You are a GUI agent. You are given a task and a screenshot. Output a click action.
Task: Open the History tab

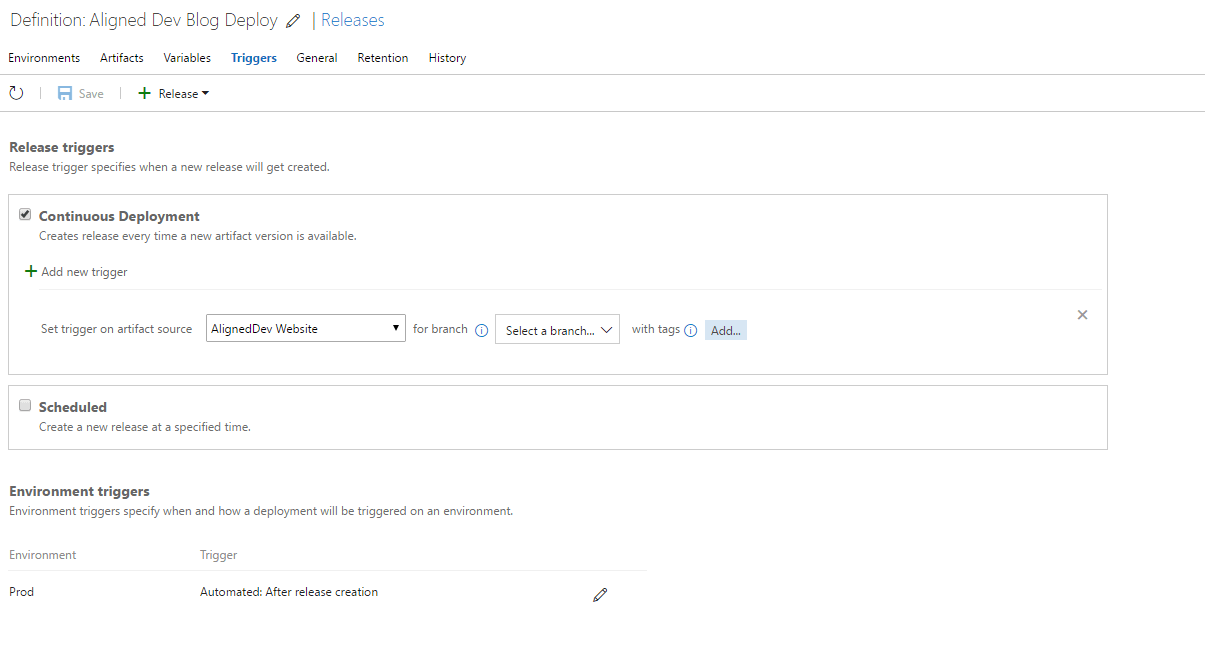click(x=446, y=58)
